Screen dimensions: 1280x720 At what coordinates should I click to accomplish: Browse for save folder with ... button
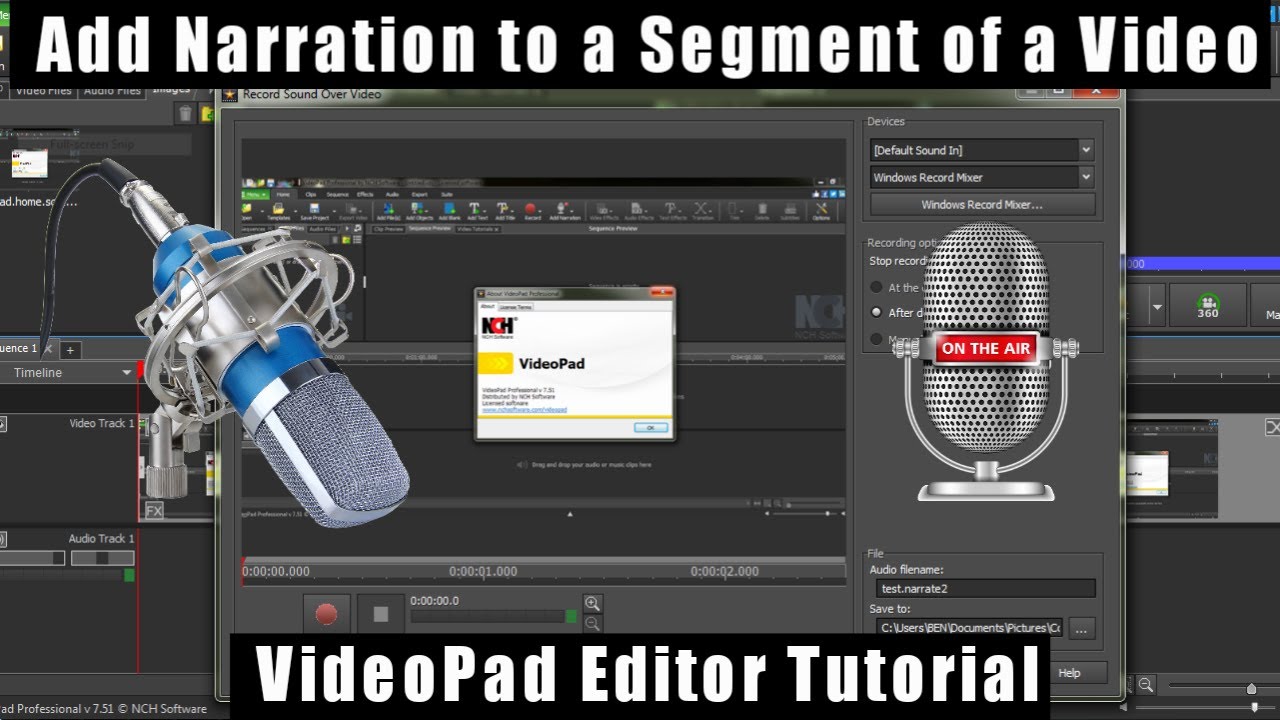[1082, 628]
